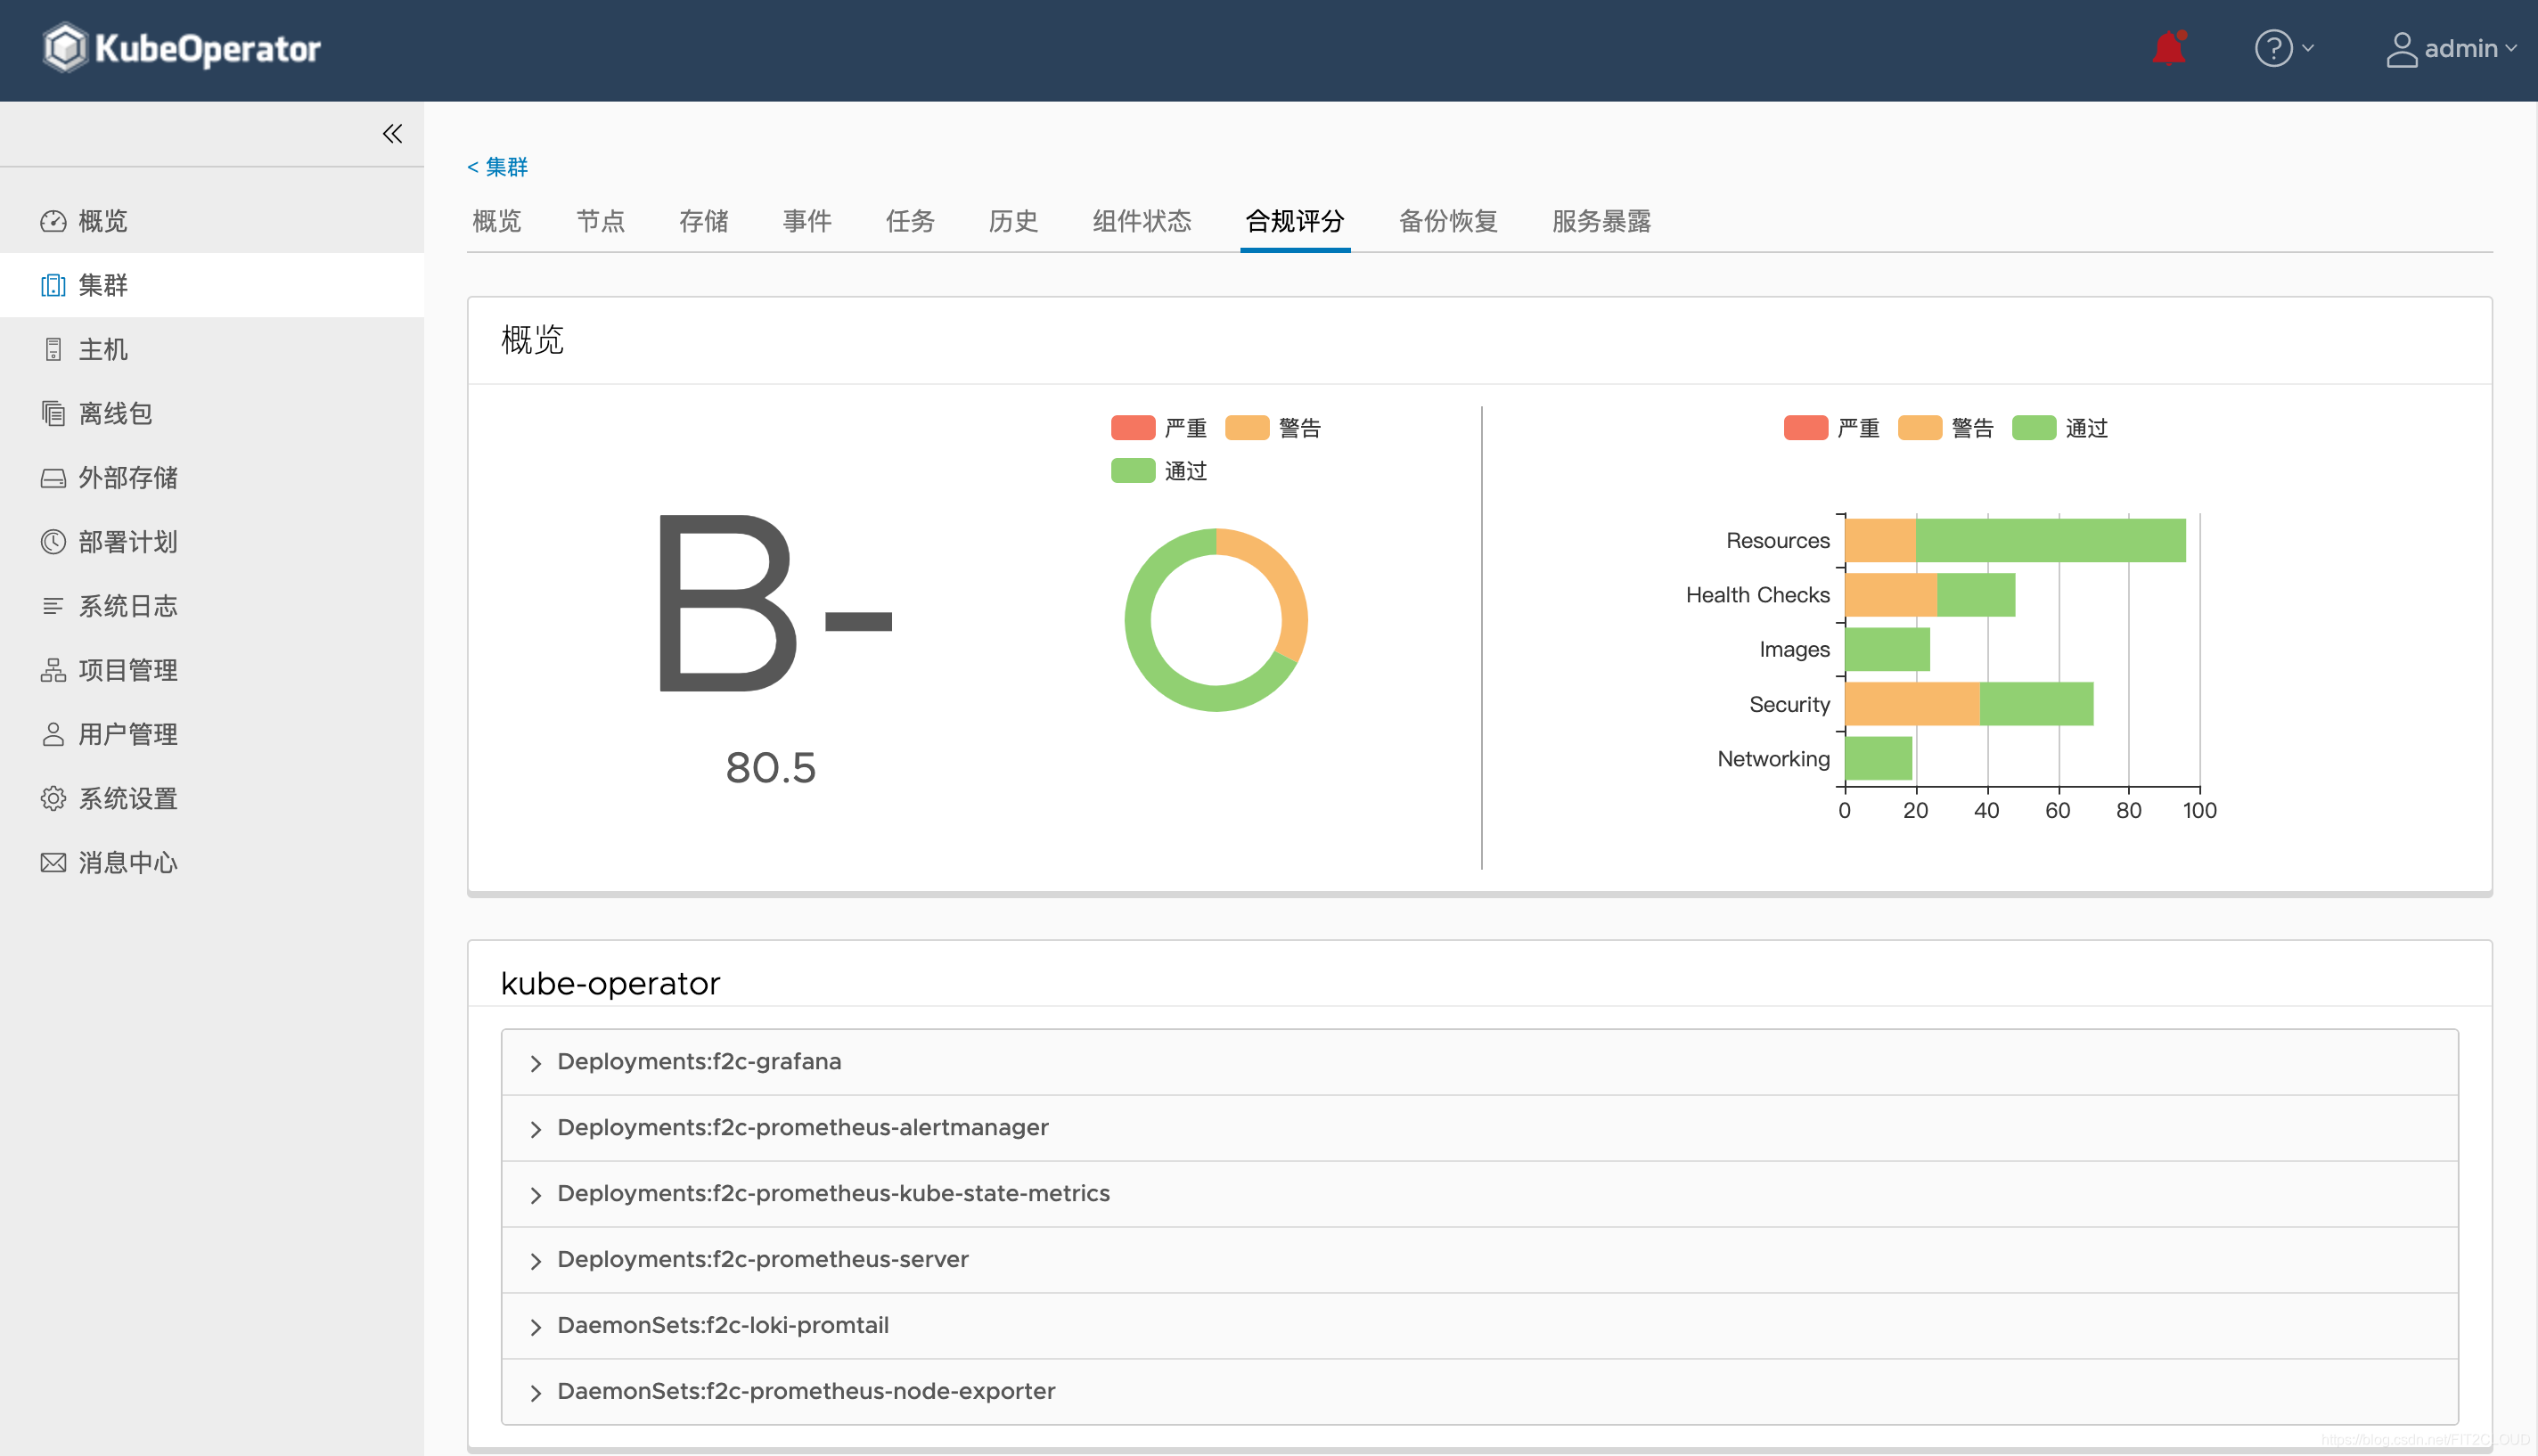Image resolution: width=2538 pixels, height=1456 pixels.
Task: Collapse the sidebar with double chevron
Action: 392,134
